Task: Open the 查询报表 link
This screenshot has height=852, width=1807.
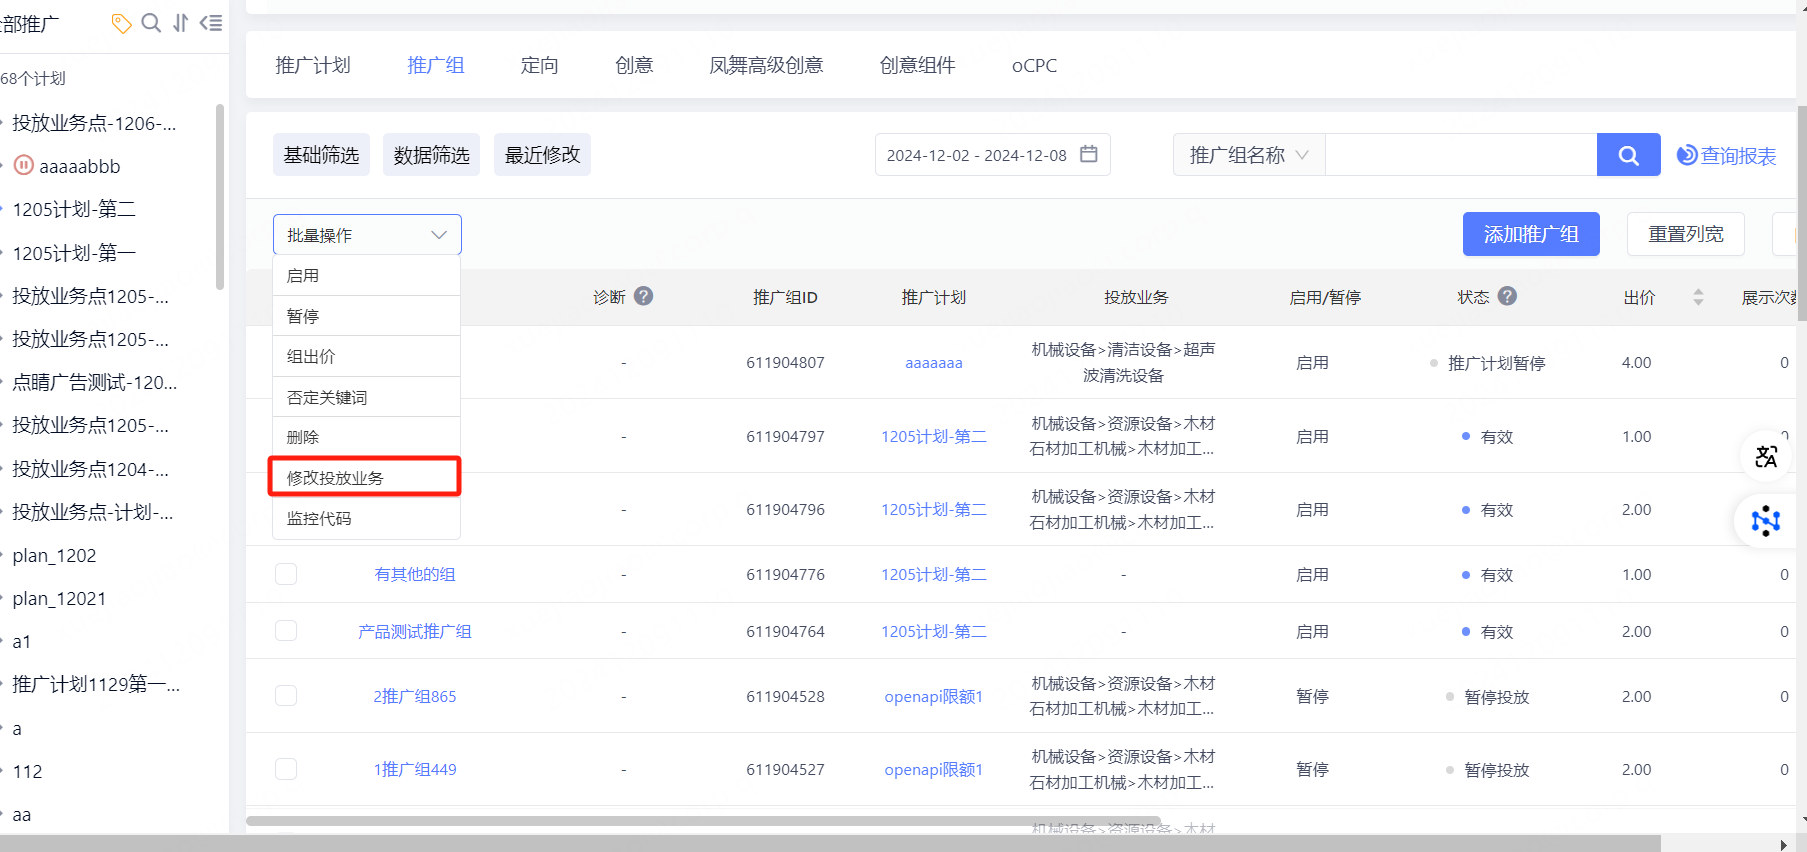Action: click(x=1727, y=155)
